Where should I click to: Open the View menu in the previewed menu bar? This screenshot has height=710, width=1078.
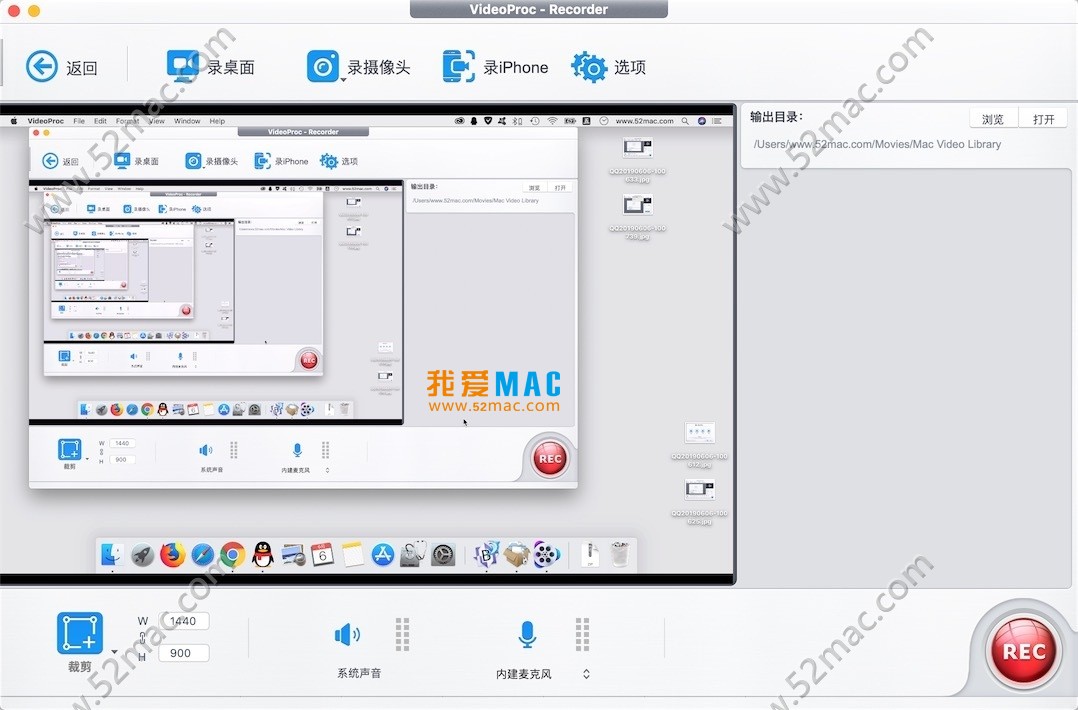pos(157,121)
